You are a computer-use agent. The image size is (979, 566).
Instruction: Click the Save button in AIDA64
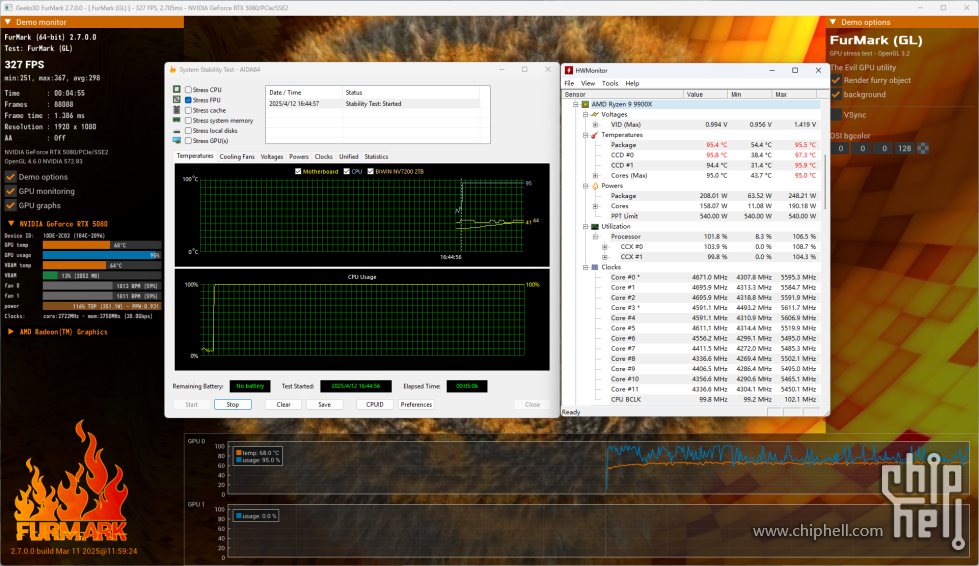click(325, 404)
